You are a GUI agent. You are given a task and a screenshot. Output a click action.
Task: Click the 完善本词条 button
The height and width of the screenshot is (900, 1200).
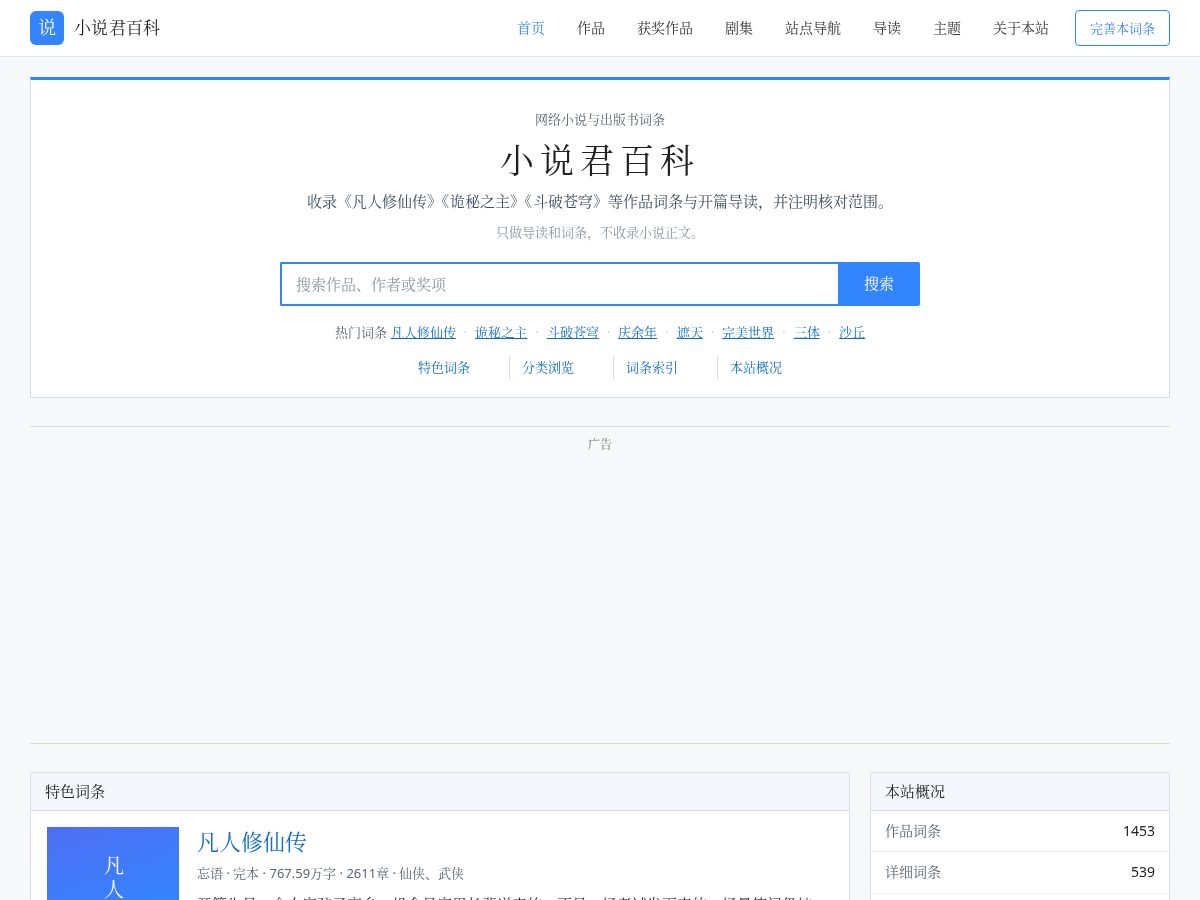click(x=1122, y=28)
